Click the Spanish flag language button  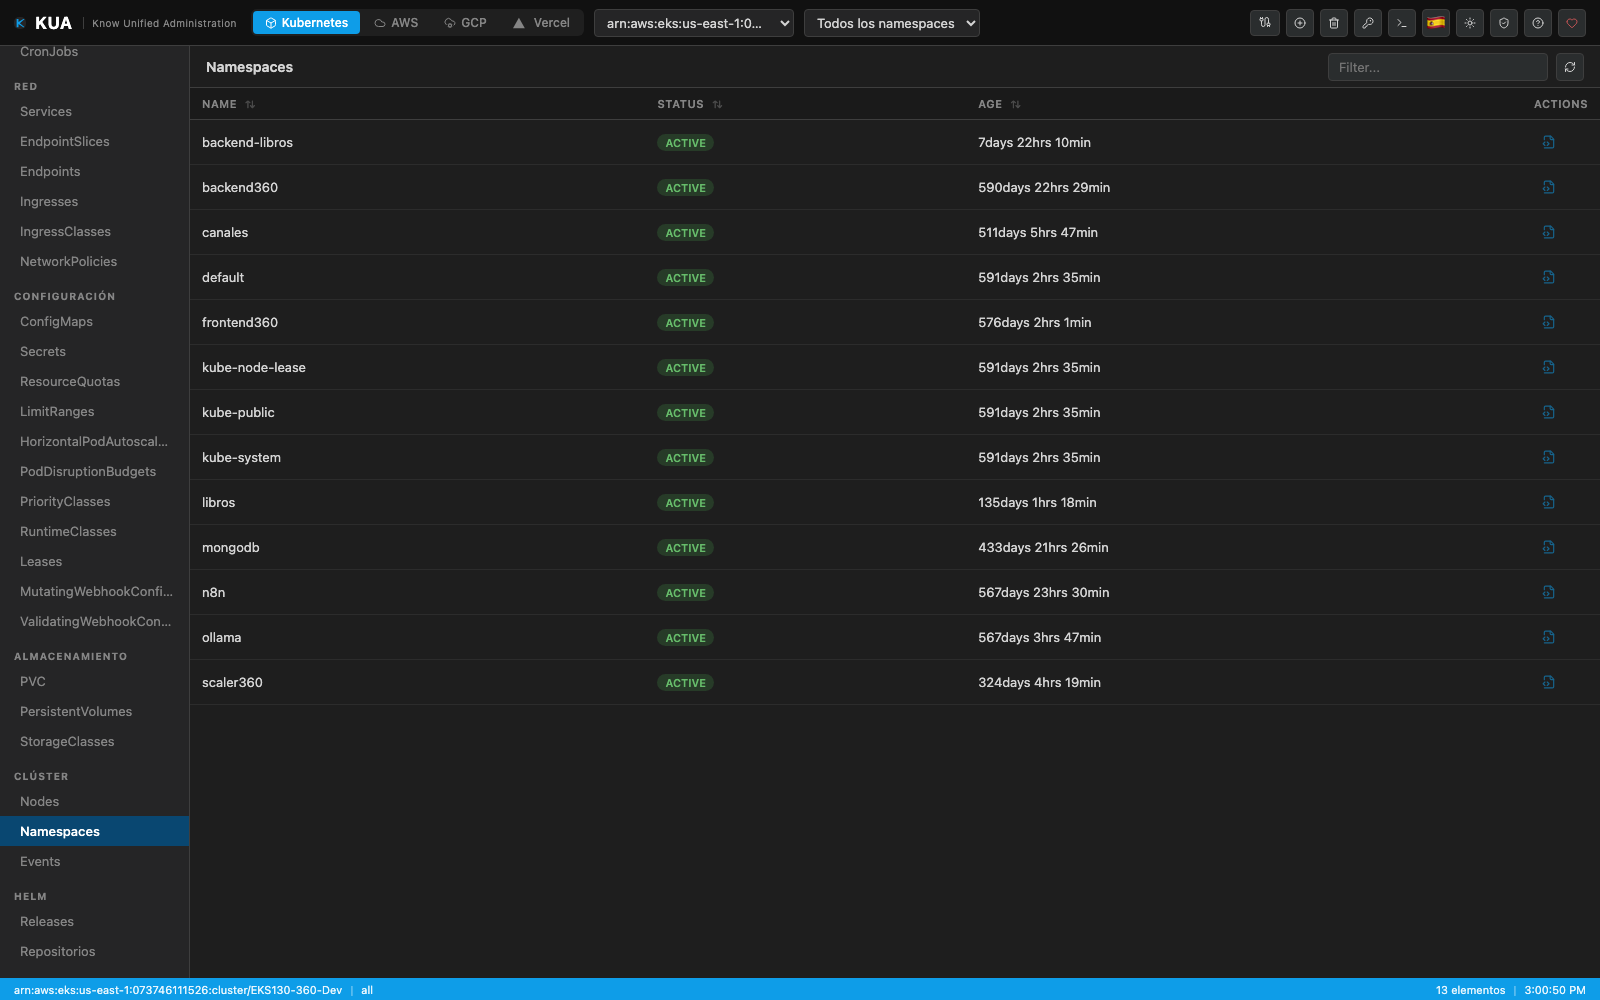[1436, 23]
